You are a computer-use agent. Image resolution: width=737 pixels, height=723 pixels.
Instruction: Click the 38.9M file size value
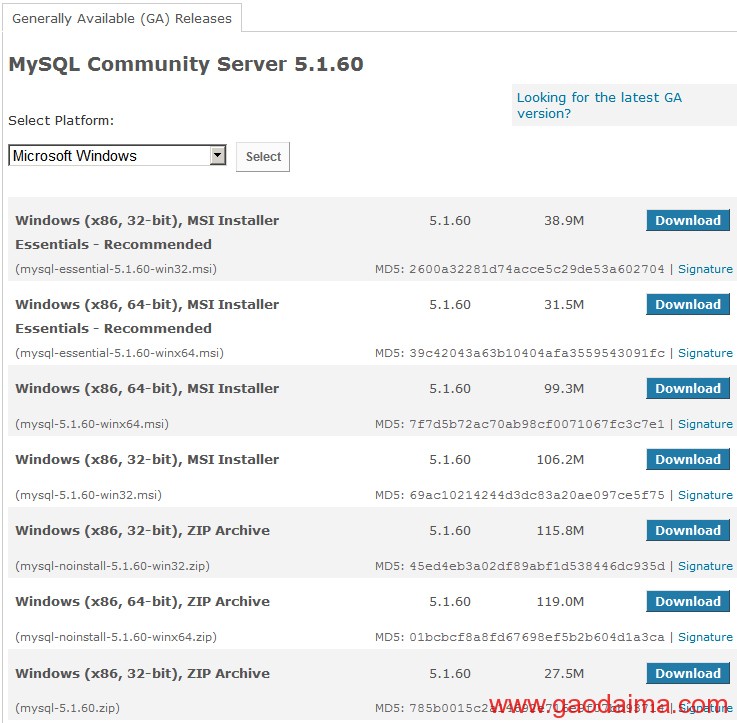(564, 221)
